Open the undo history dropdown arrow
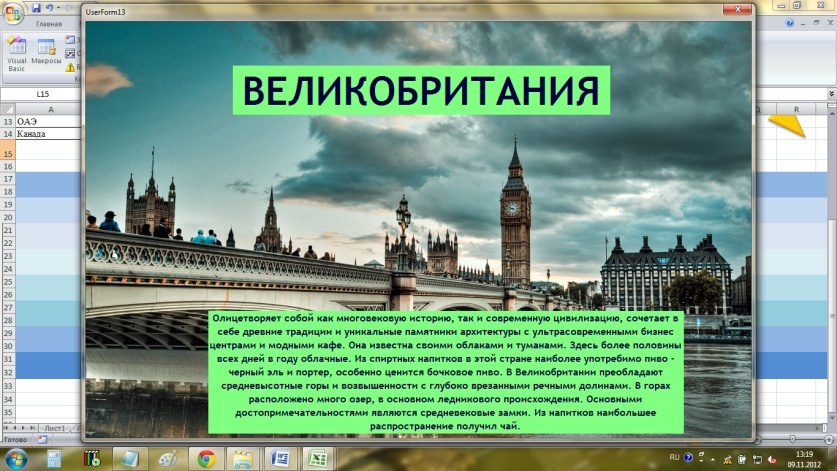The width and height of the screenshot is (837, 471). [58, 7]
